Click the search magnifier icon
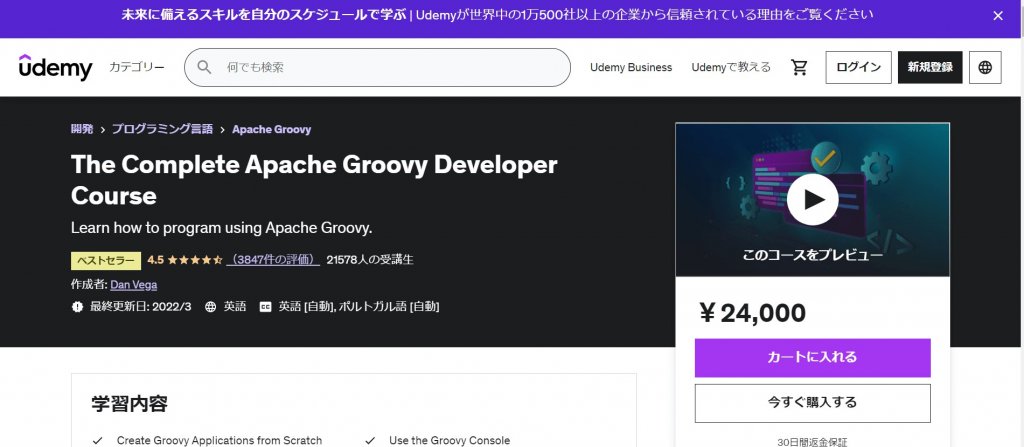Screen dimensions: 1024x447 204,67
